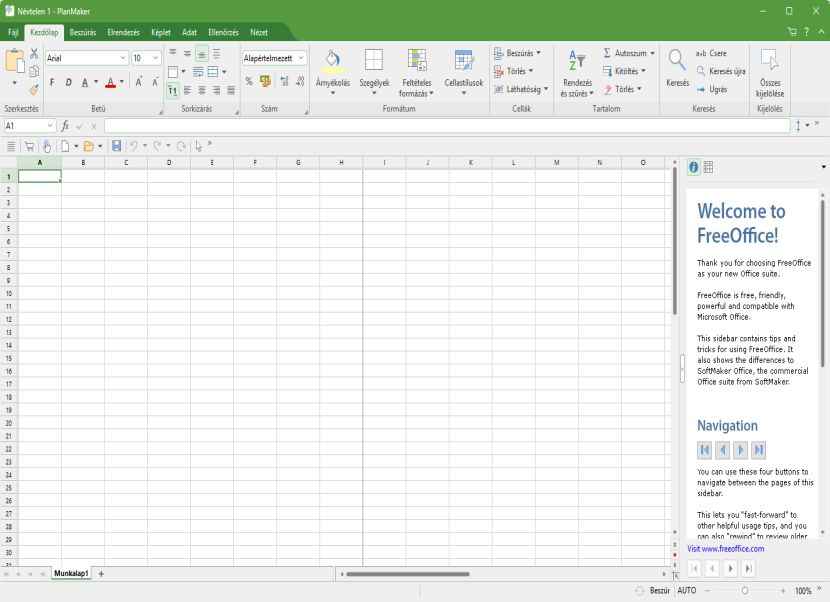The image size is (830, 602).
Task: Toggle justify horizontal alignment
Action: tap(231, 91)
